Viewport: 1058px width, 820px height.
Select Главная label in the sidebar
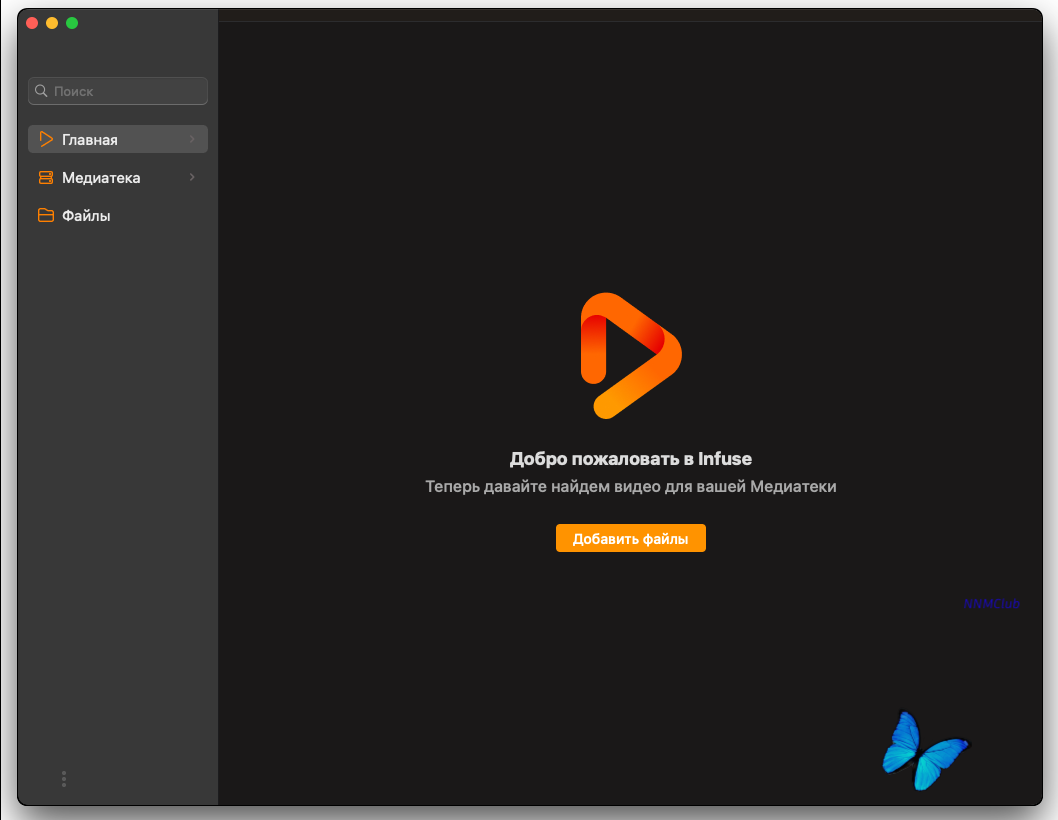coord(90,140)
